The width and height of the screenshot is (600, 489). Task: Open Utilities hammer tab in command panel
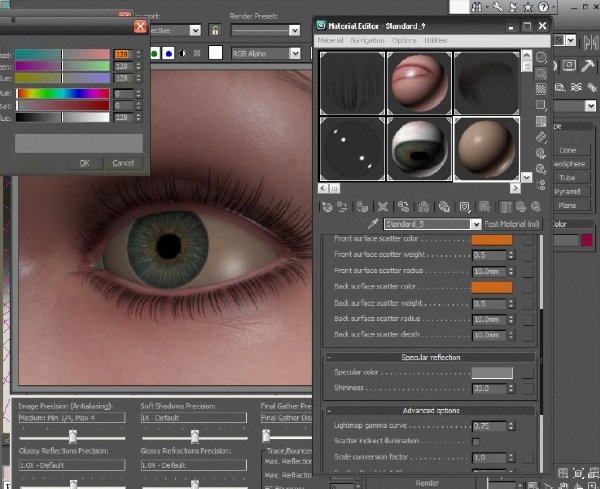[x=587, y=65]
